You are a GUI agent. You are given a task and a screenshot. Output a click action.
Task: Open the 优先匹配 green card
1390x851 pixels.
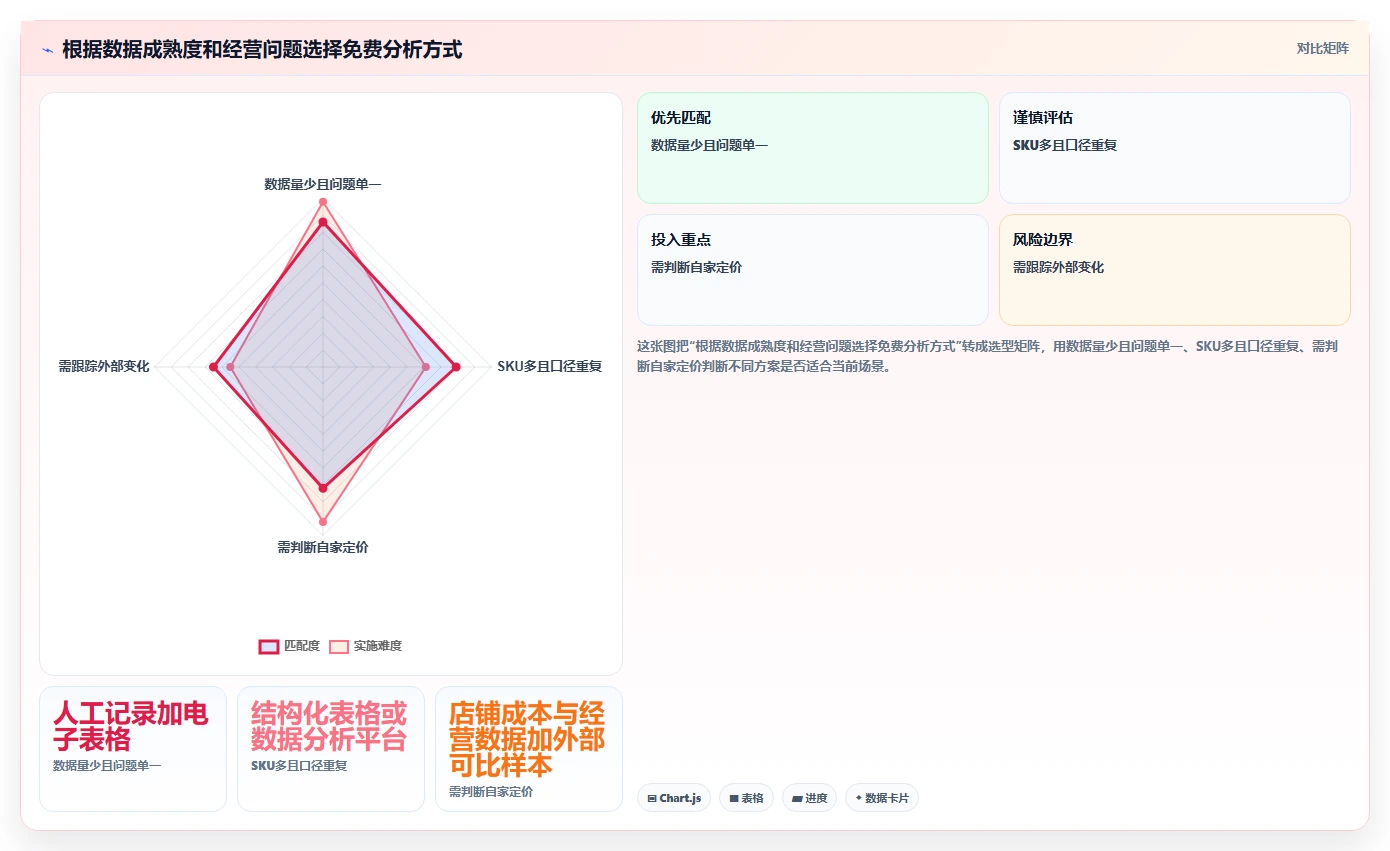click(x=813, y=148)
